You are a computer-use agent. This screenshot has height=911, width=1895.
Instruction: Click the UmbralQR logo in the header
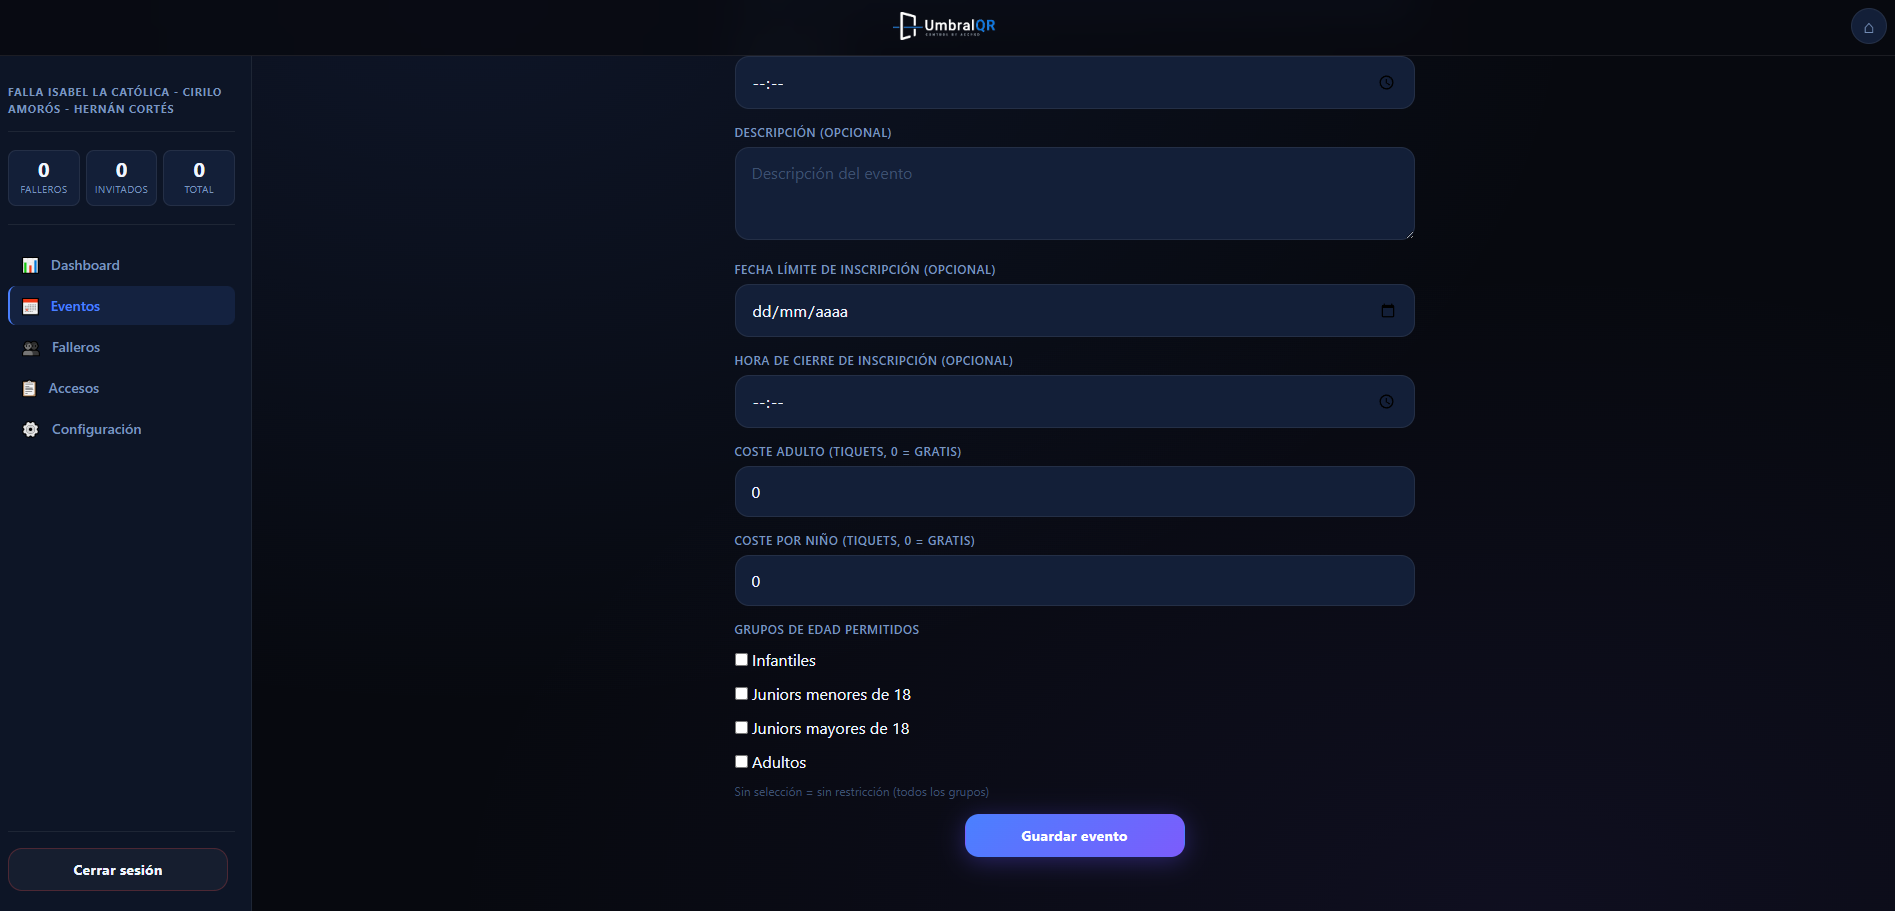click(x=945, y=26)
